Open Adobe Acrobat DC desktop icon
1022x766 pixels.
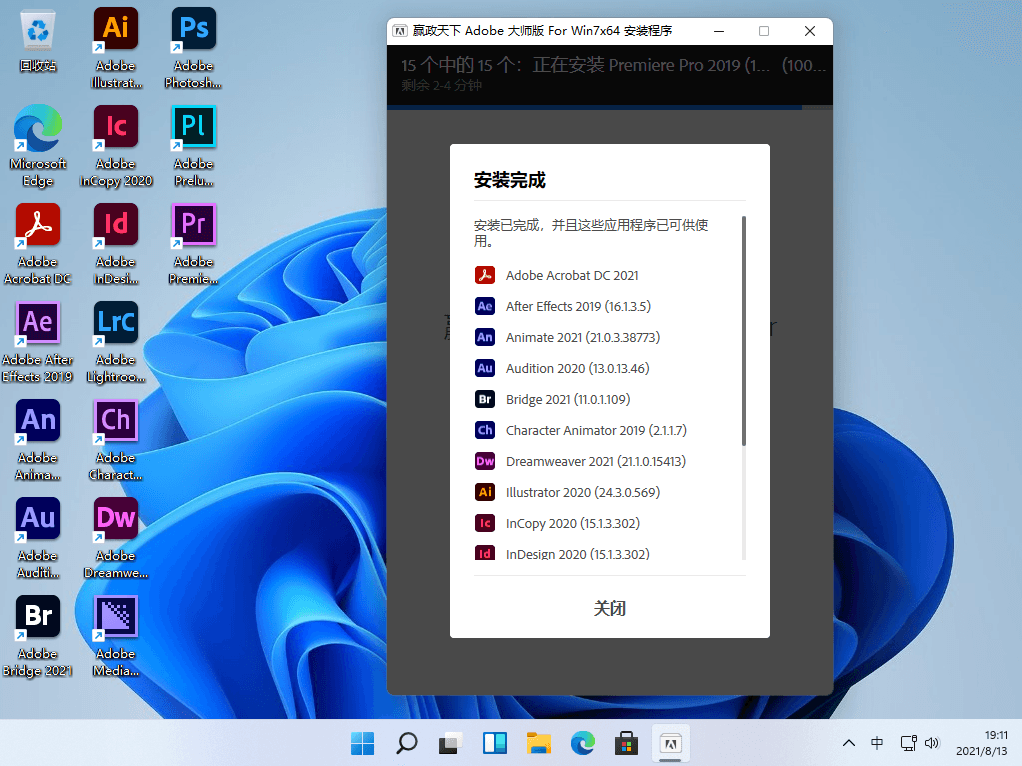pos(38,244)
